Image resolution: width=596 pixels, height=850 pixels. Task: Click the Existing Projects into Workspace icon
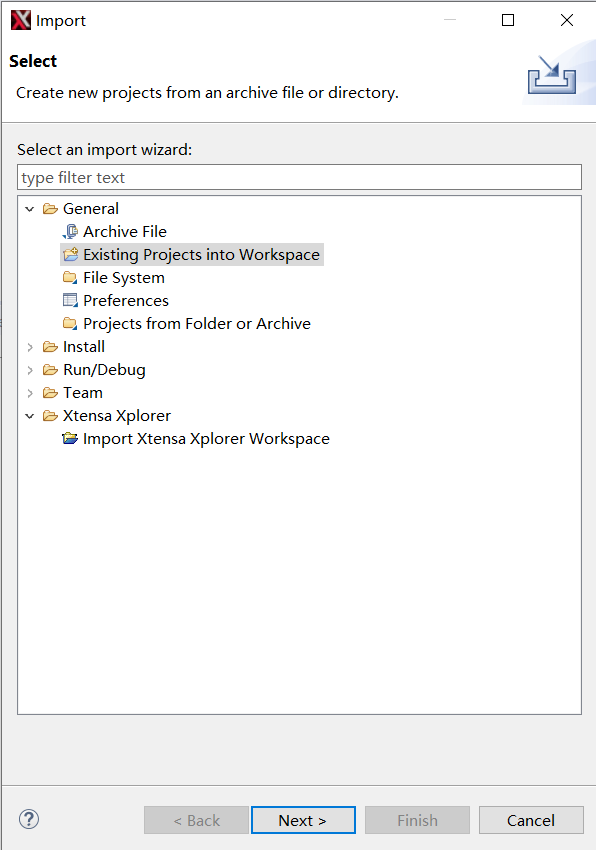tap(71, 254)
